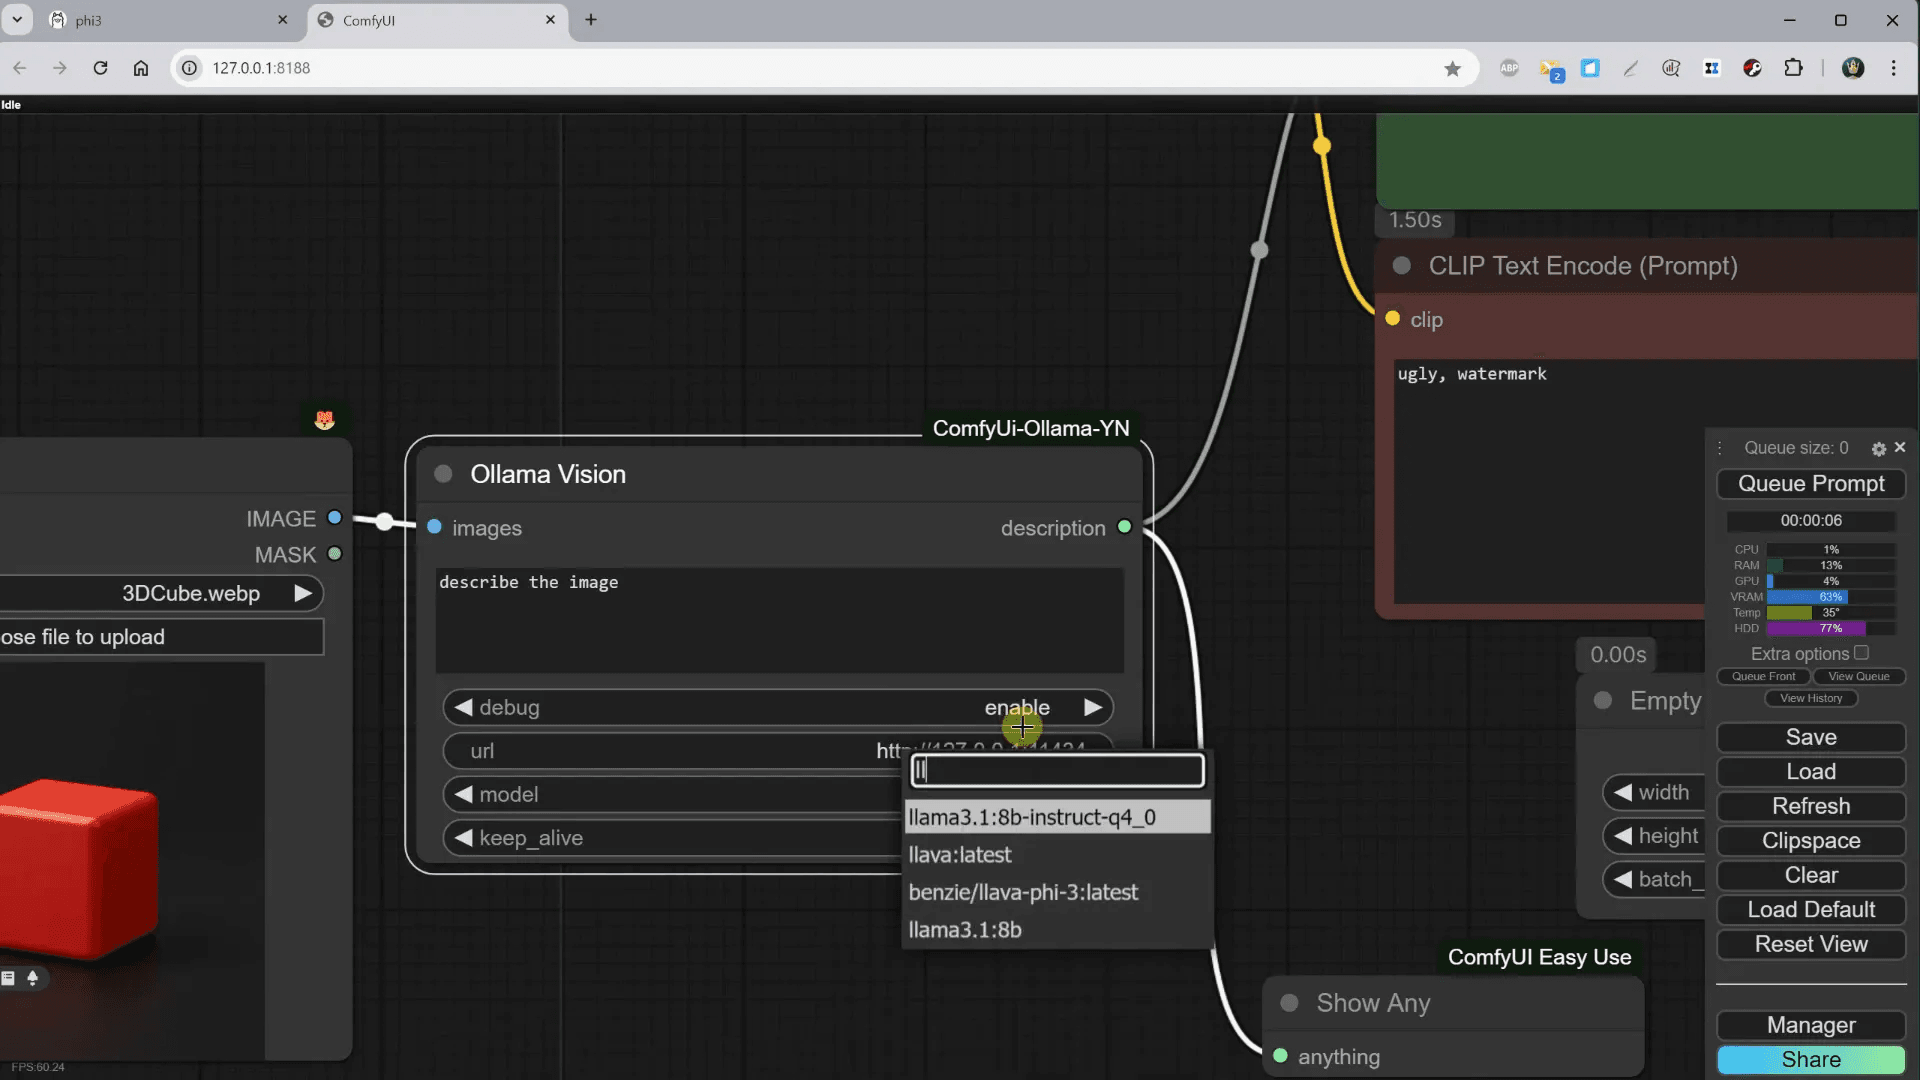Enable the Extra options checkbox

pyautogui.click(x=1861, y=652)
